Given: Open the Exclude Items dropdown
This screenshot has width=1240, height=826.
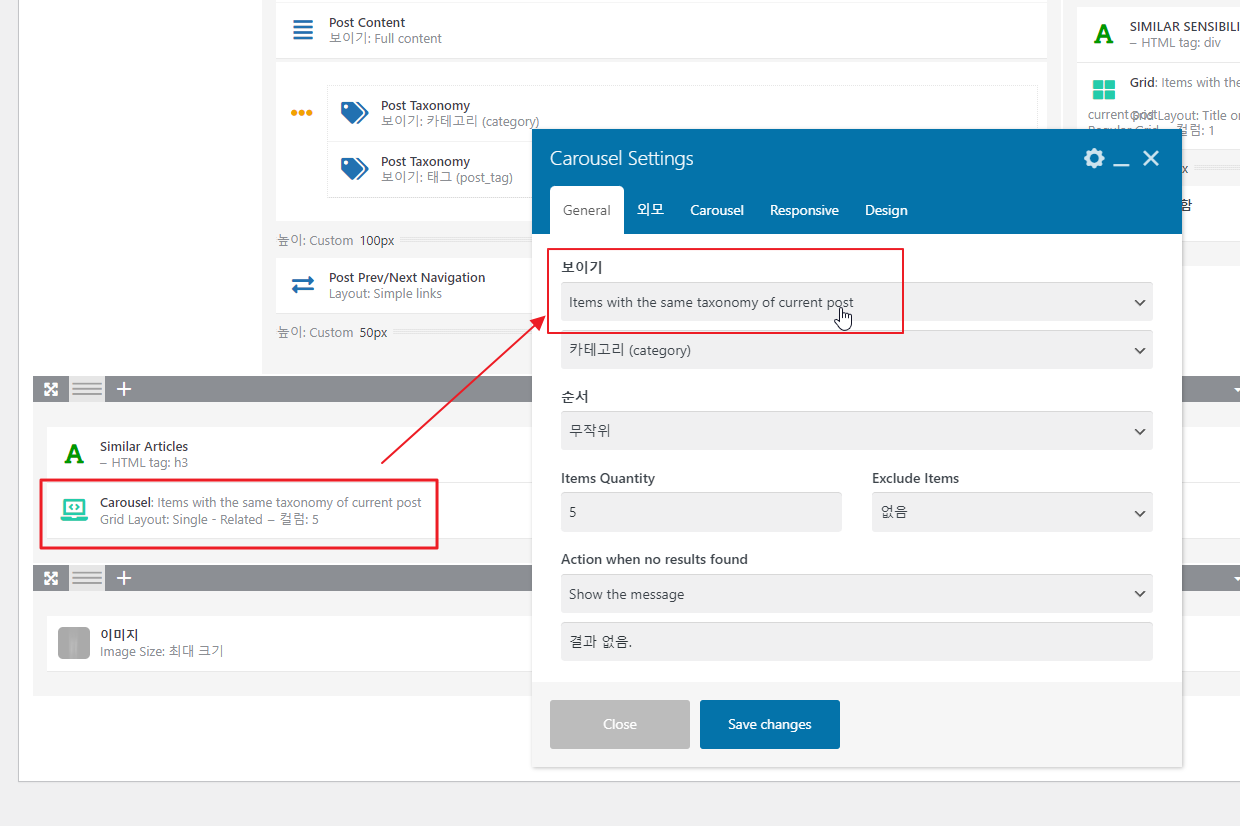Looking at the screenshot, I should coord(1012,512).
